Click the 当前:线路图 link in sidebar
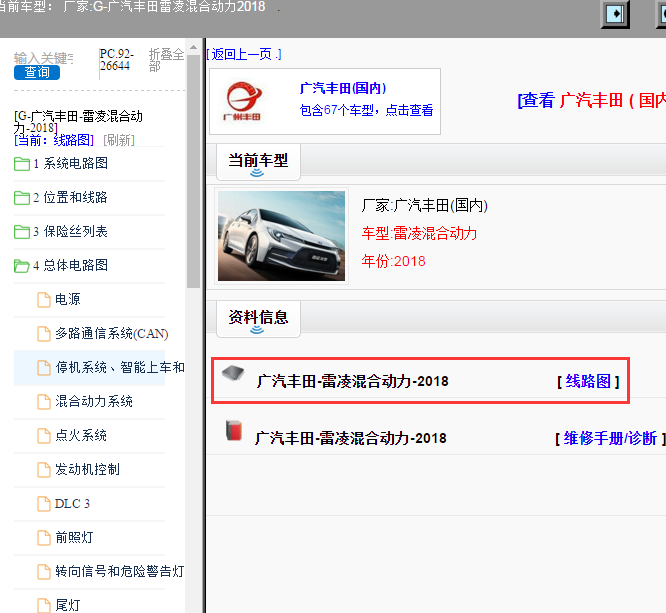This screenshot has height=613, width=666. point(54,140)
